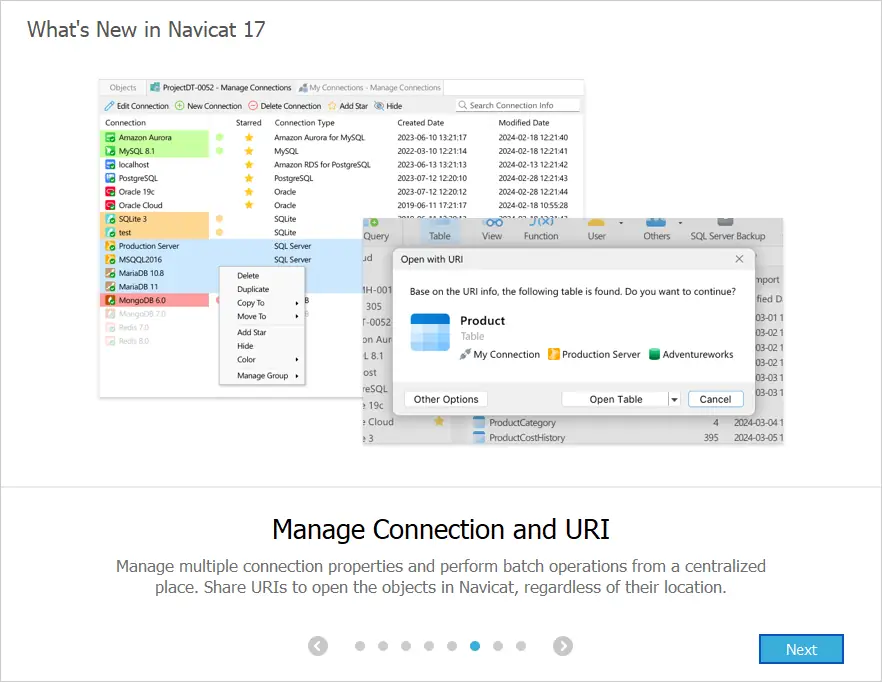Select the localhost connection icon

[x=110, y=164]
